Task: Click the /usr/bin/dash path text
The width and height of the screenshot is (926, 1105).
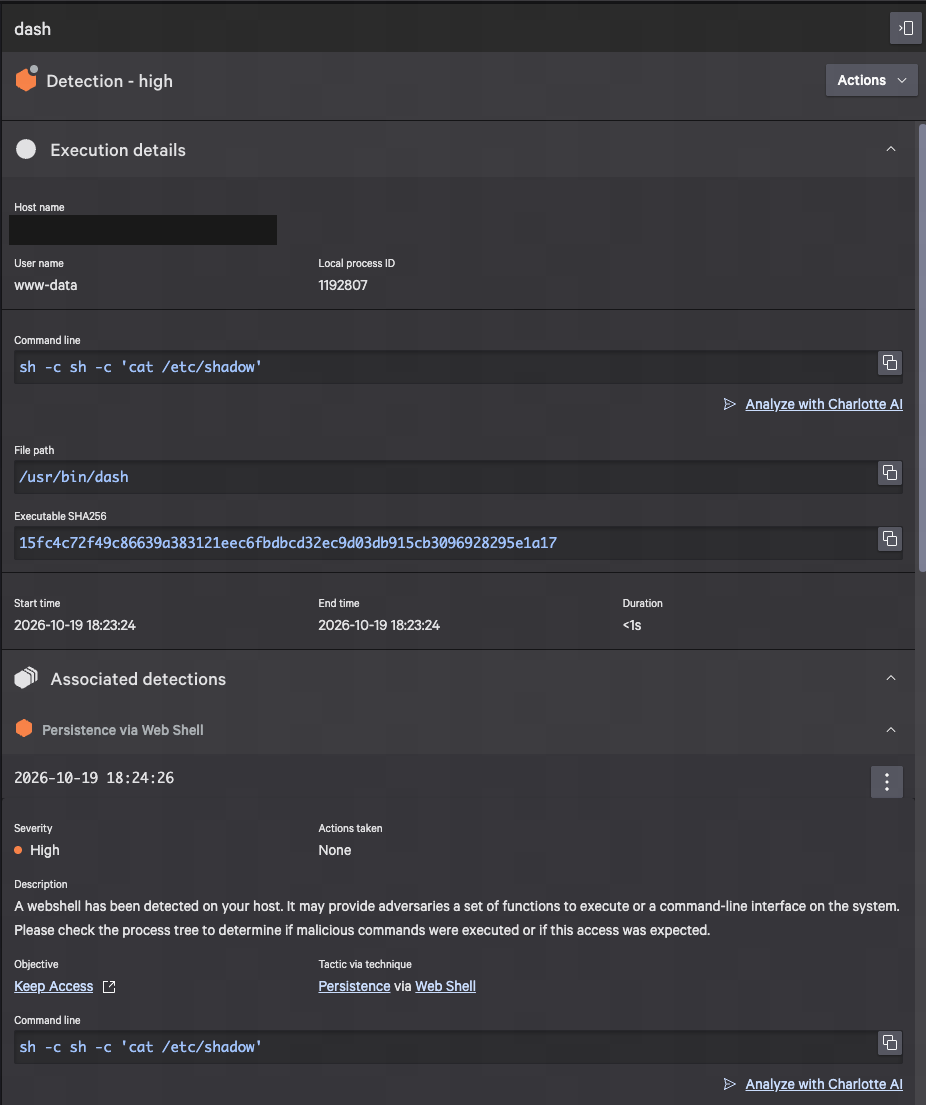Action: pos(74,477)
